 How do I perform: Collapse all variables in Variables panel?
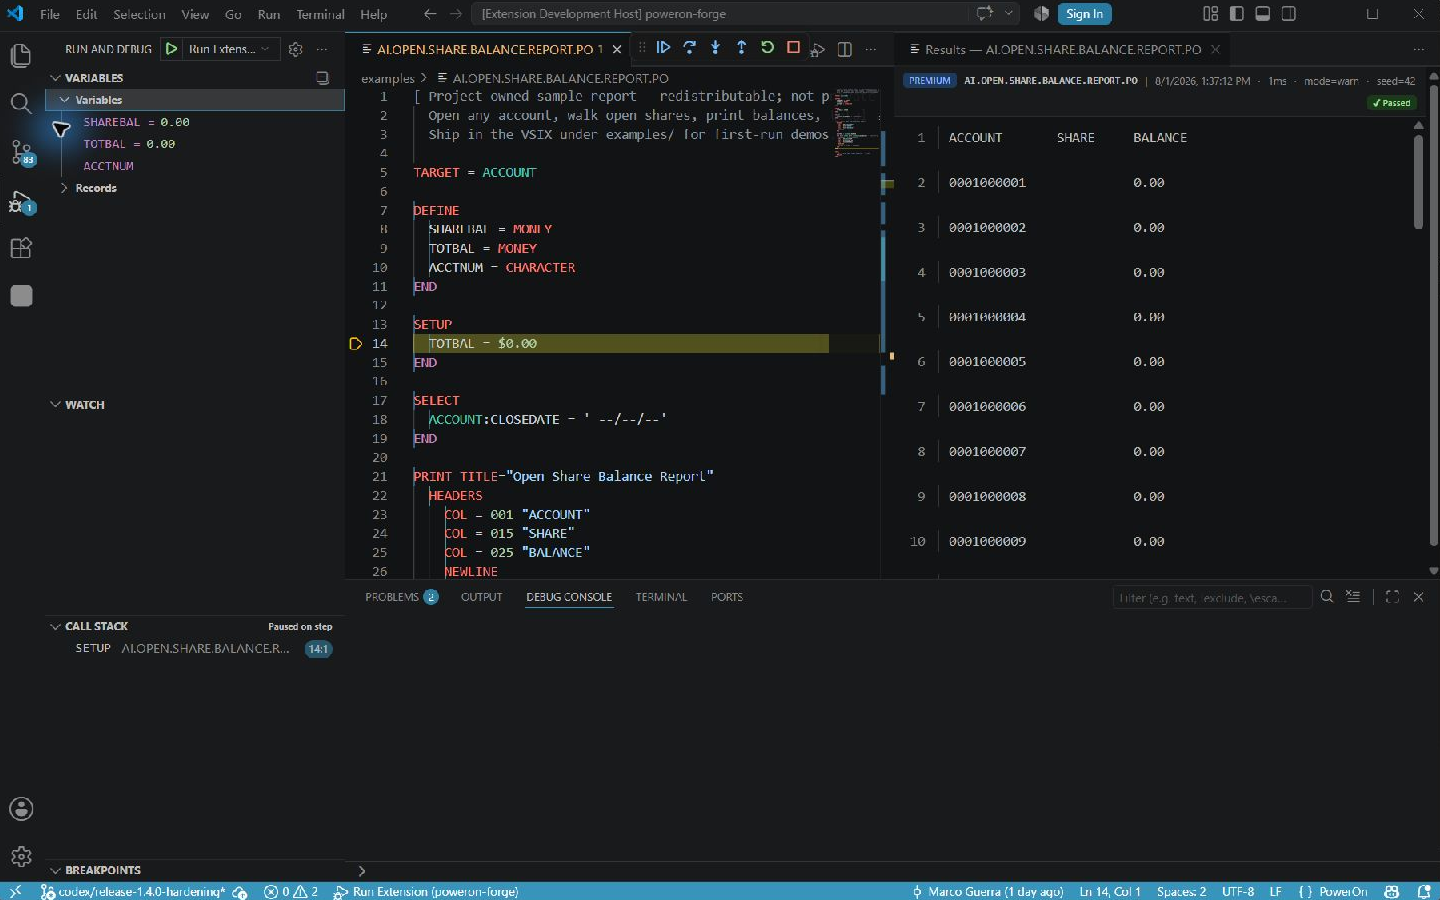point(322,77)
